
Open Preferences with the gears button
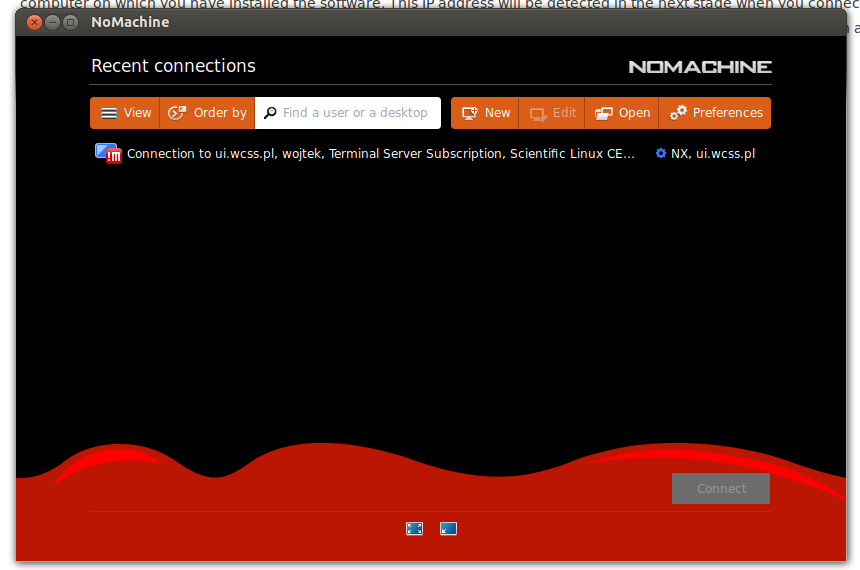point(715,113)
